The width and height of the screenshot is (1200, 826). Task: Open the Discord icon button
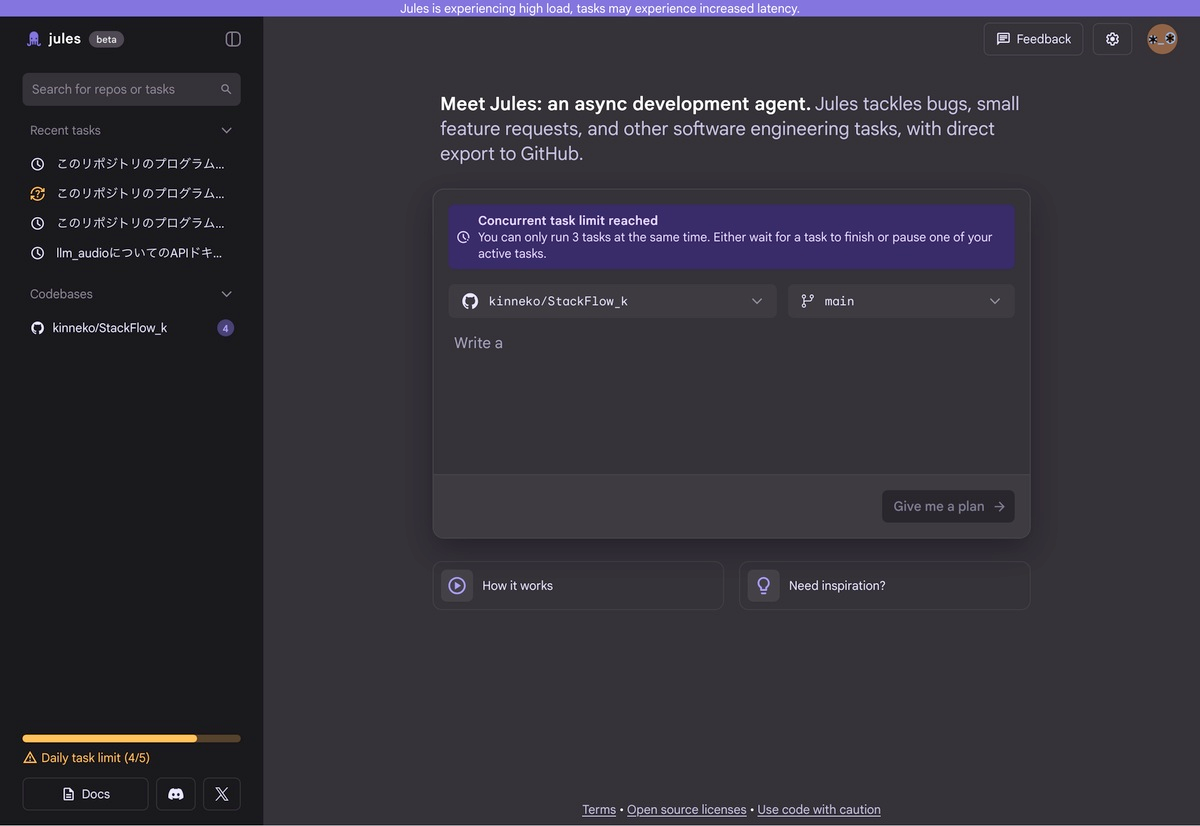pos(176,794)
